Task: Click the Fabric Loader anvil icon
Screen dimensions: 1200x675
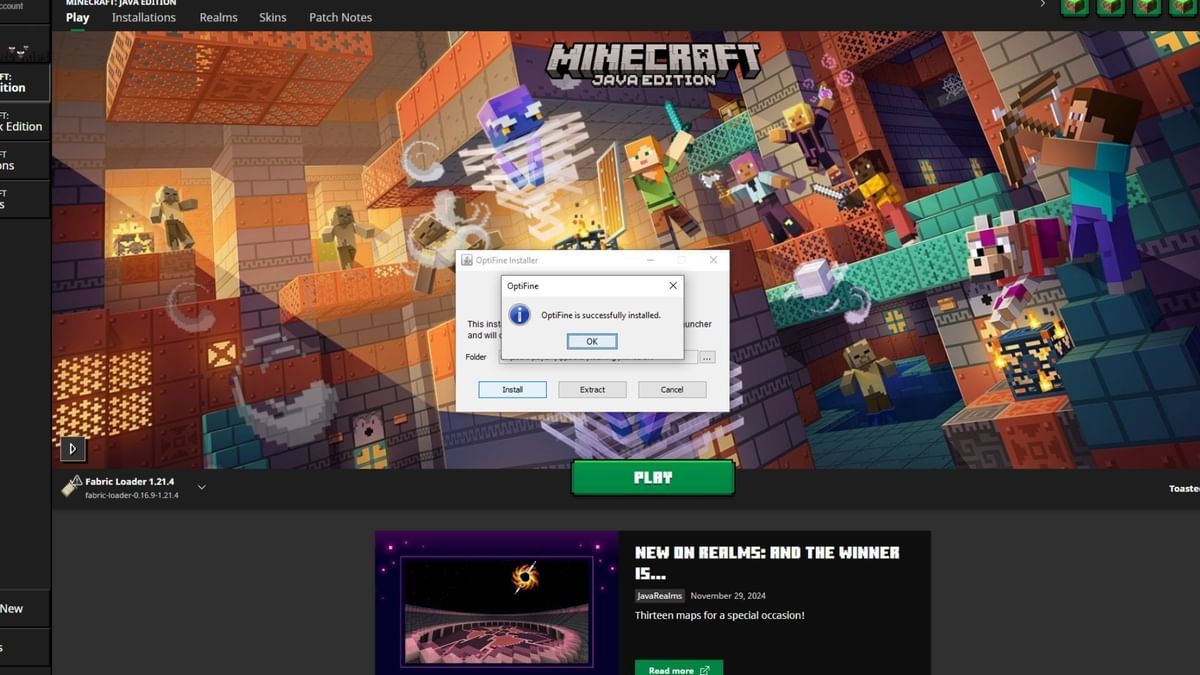Action: [70, 486]
